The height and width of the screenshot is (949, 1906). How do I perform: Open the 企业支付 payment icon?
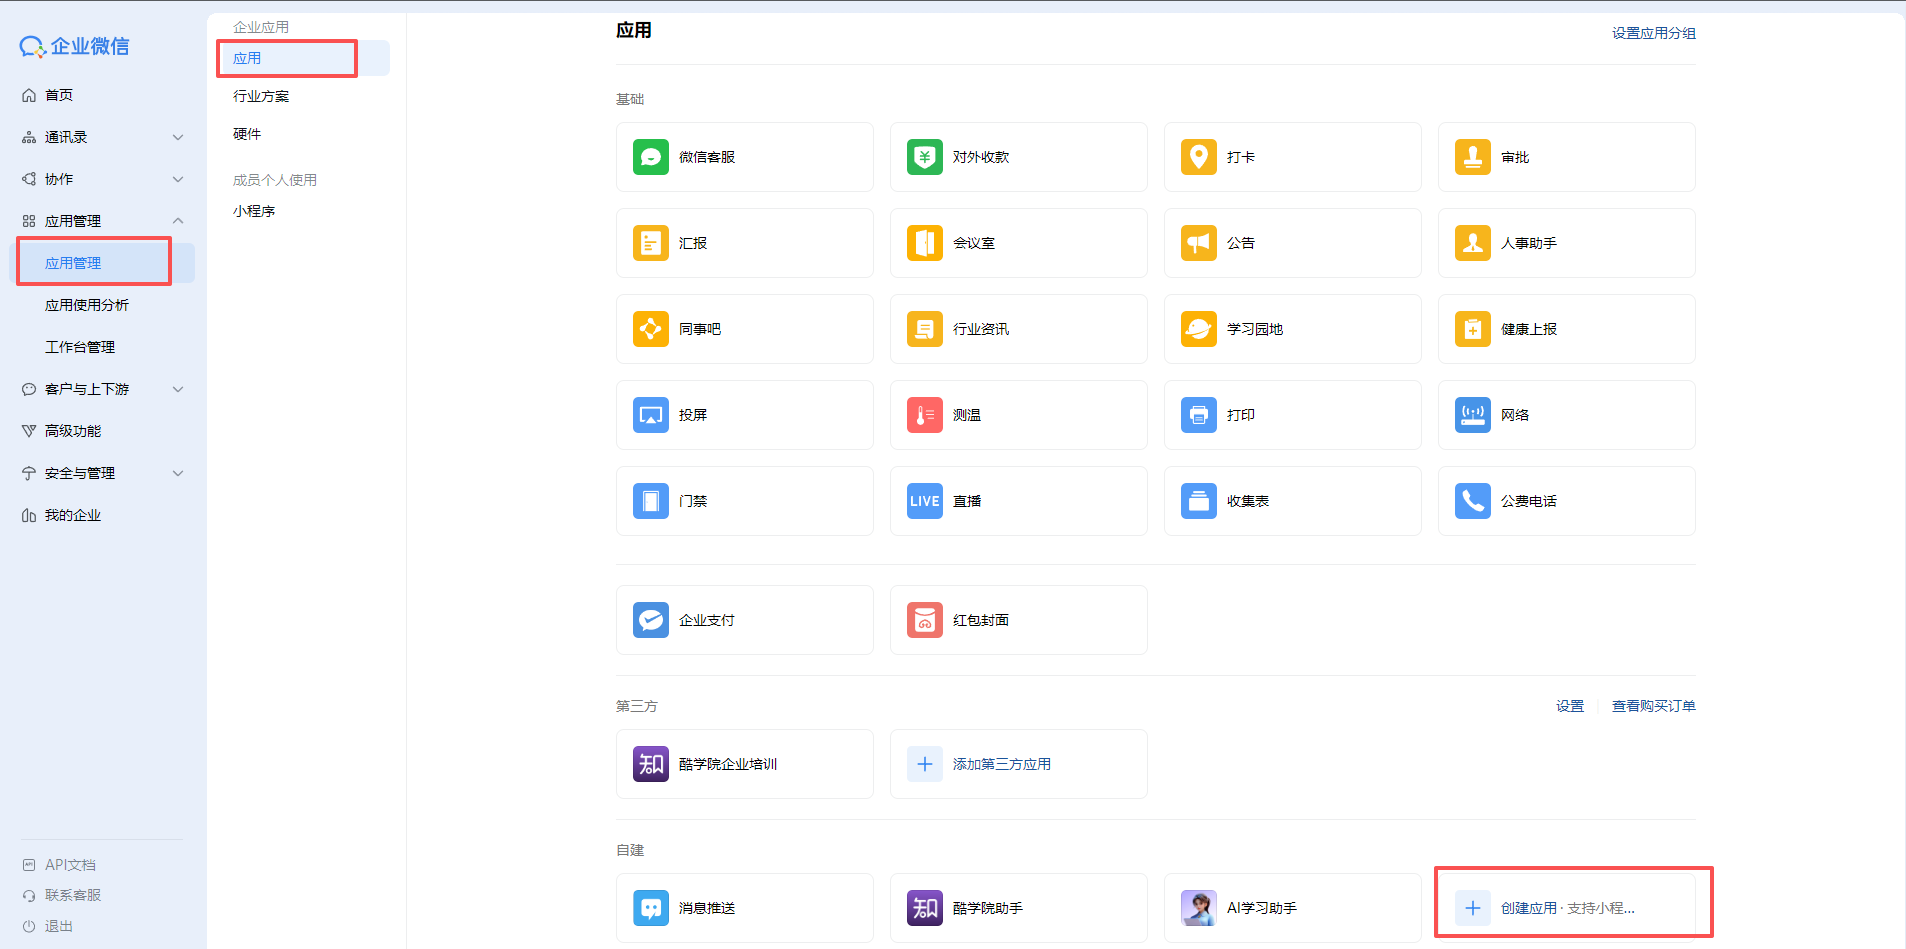coord(651,620)
